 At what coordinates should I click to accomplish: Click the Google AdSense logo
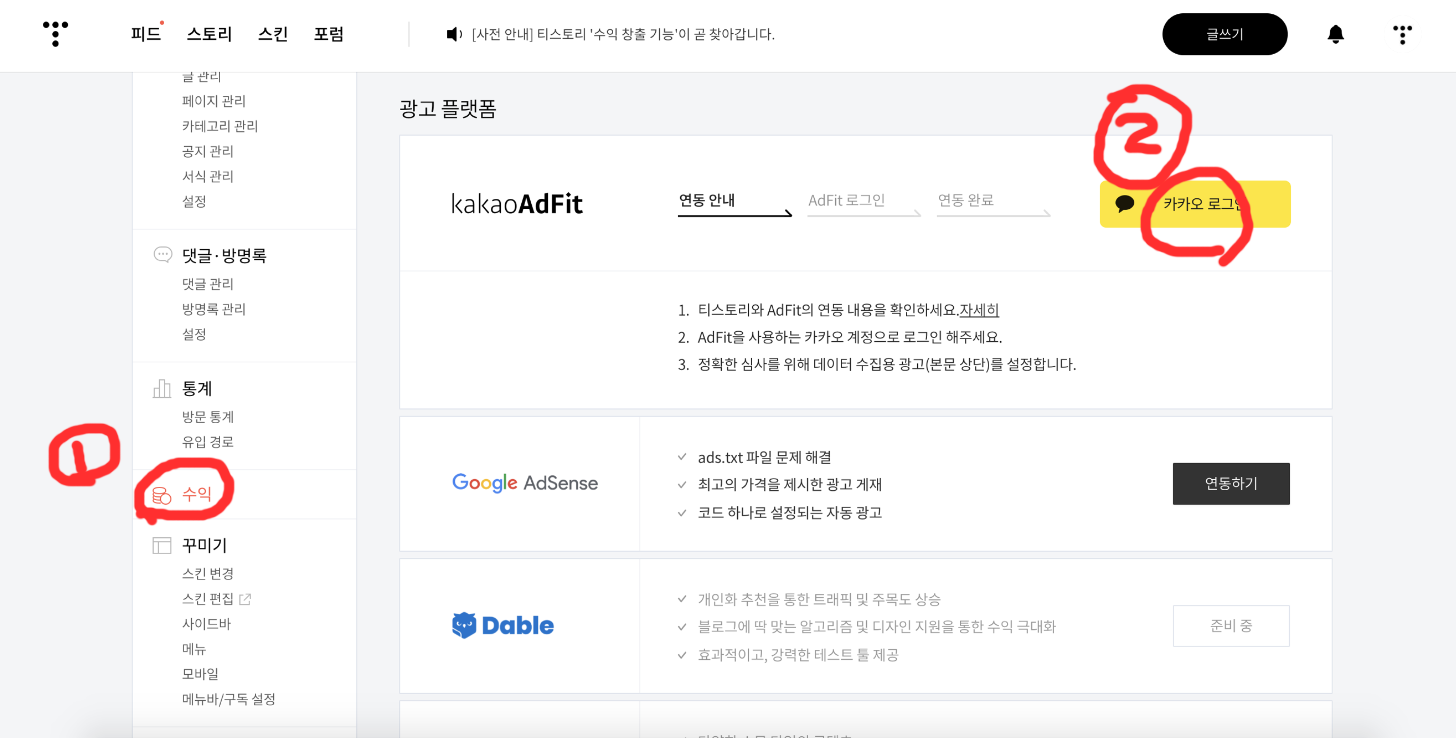[x=525, y=483]
